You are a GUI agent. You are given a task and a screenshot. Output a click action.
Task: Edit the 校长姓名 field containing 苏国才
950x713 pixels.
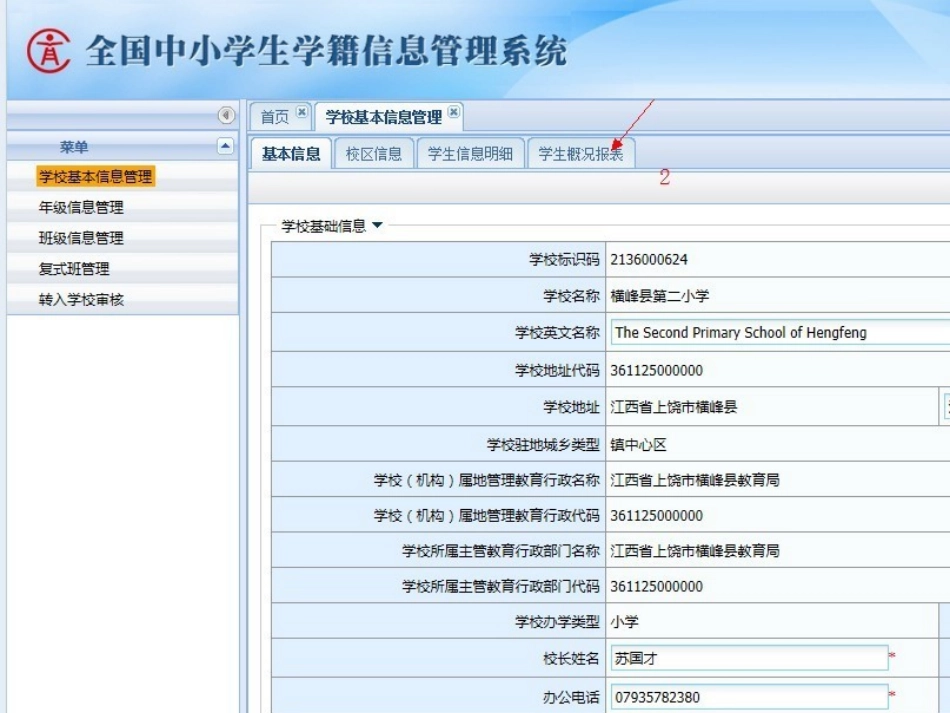(749, 658)
